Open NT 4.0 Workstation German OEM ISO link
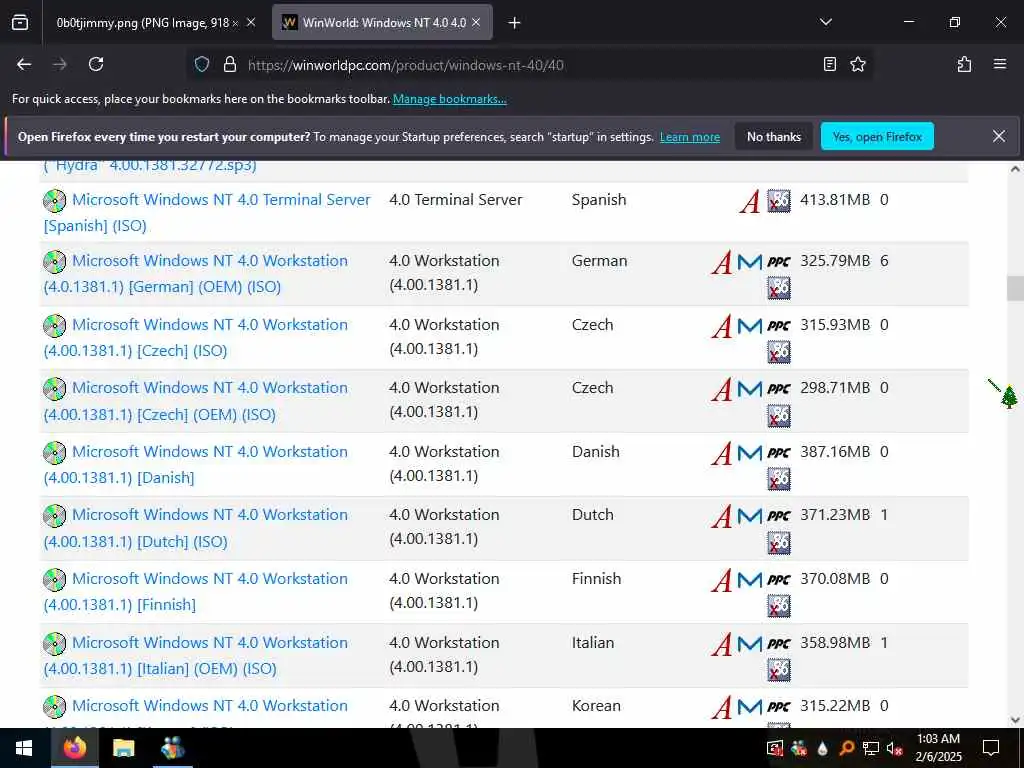The height and width of the screenshot is (768, 1024). [195, 274]
